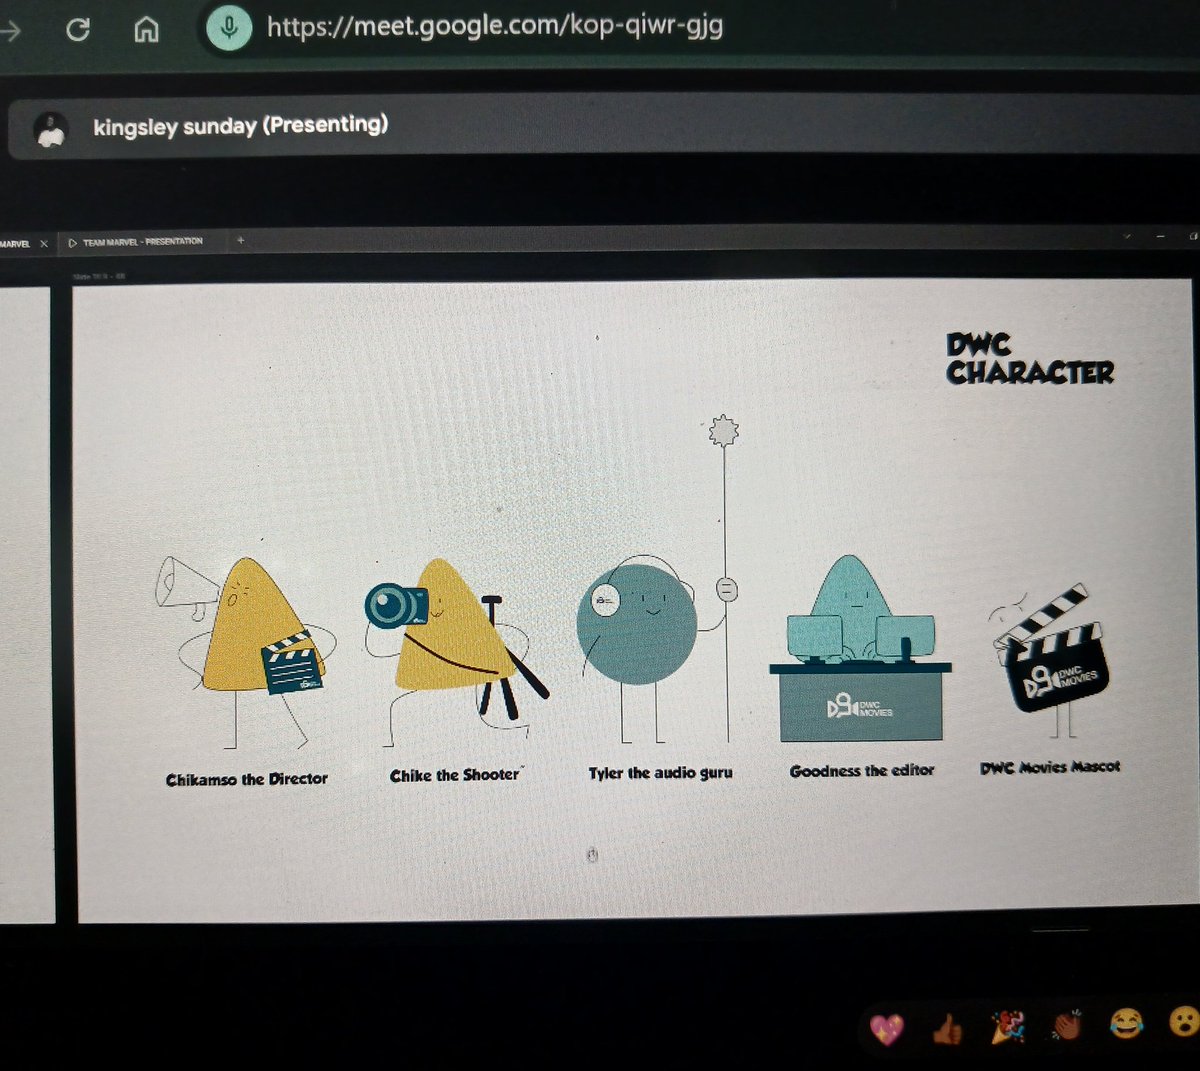
Task: Click the DWC Movies logo on editor desk
Action: (x=859, y=708)
